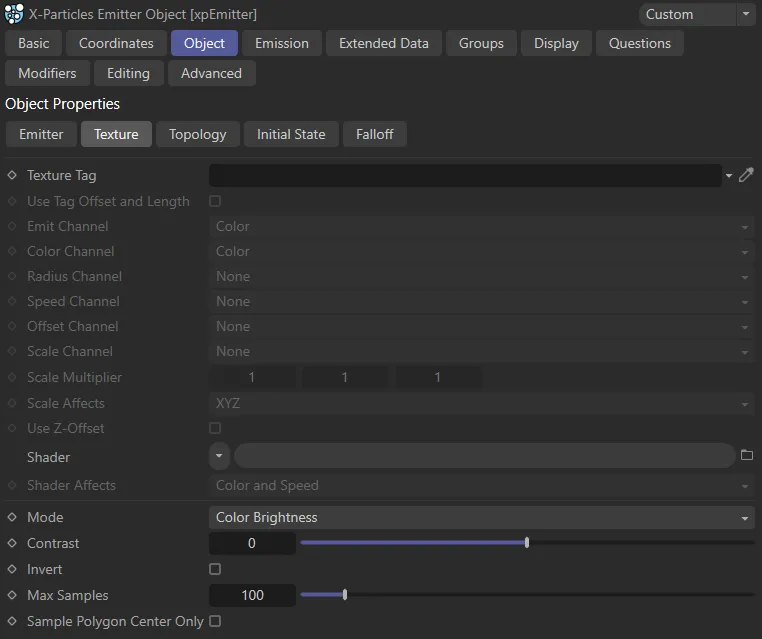762x639 pixels.
Task: Click the Contrast keyframe diamond
Action: pyautogui.click(x=12, y=543)
